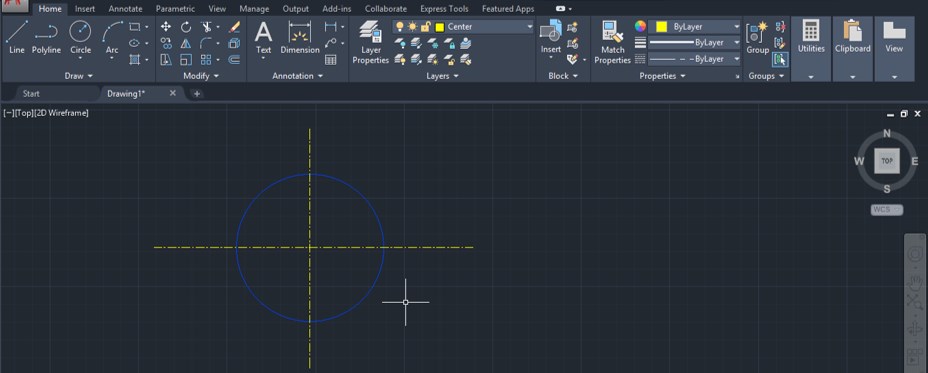Toggle layer on/off lightbulb for Center layer
Screen dimensions: 928x373
(x=399, y=27)
